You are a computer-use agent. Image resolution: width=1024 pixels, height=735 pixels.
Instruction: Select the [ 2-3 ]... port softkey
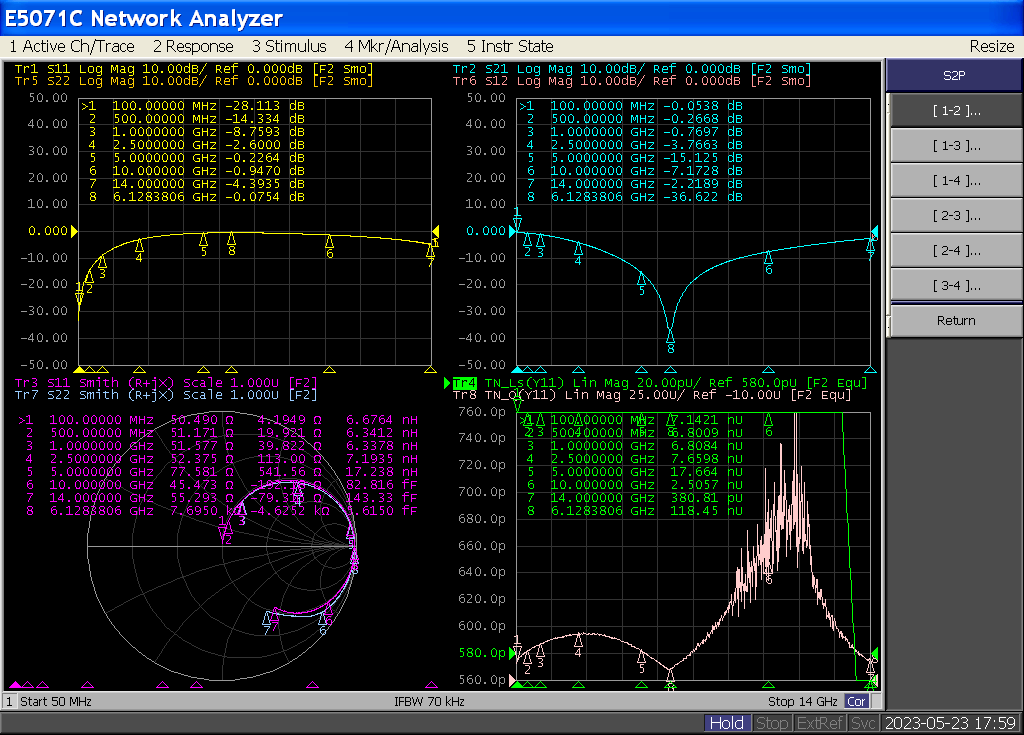pos(956,215)
